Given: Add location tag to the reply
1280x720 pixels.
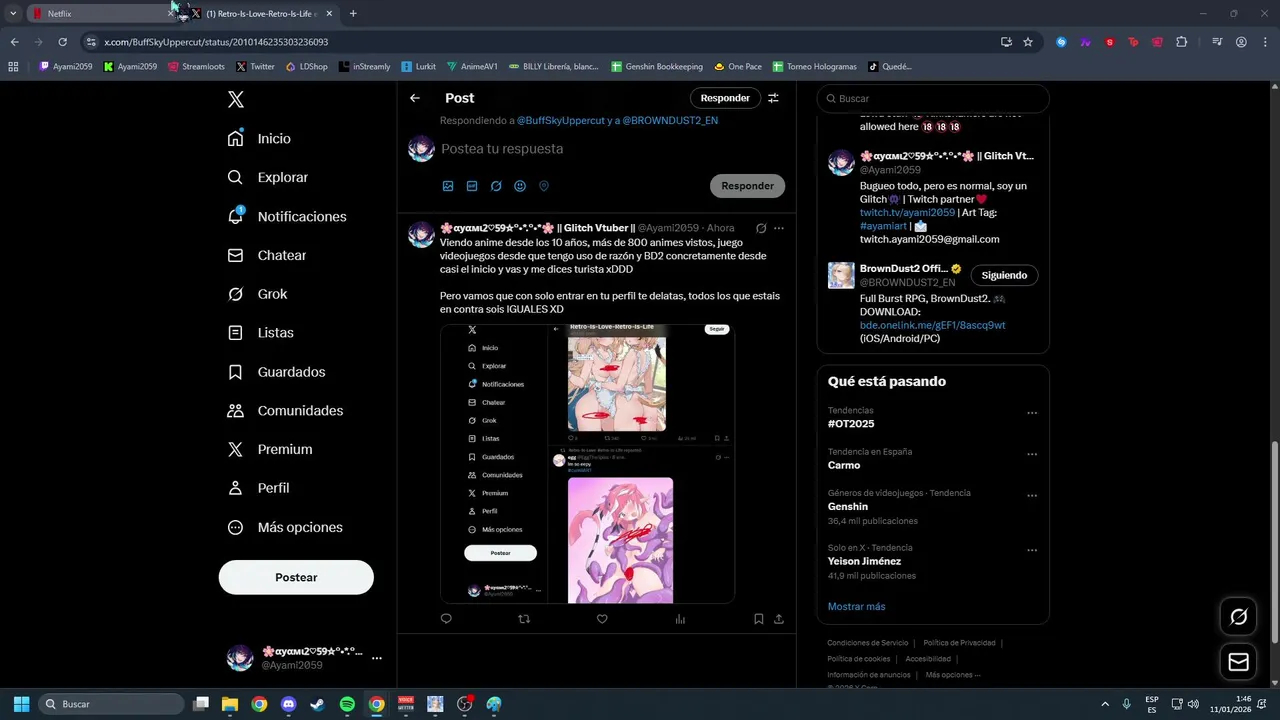Looking at the screenshot, I should click(544, 186).
